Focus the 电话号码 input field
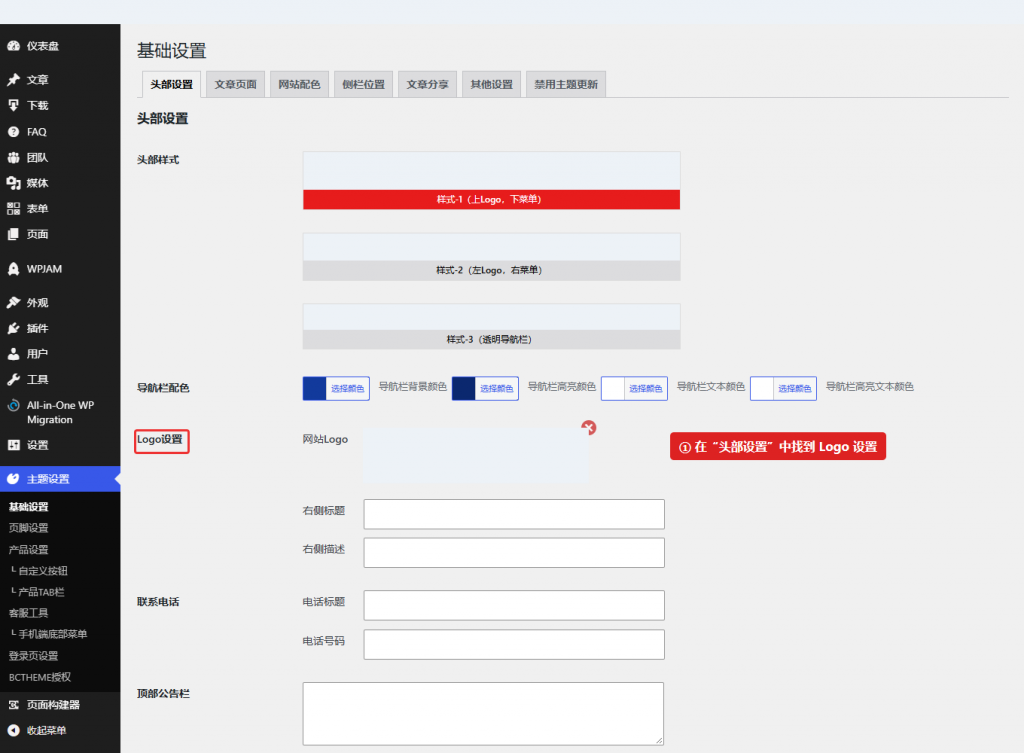The width and height of the screenshot is (1024, 753). click(514, 645)
